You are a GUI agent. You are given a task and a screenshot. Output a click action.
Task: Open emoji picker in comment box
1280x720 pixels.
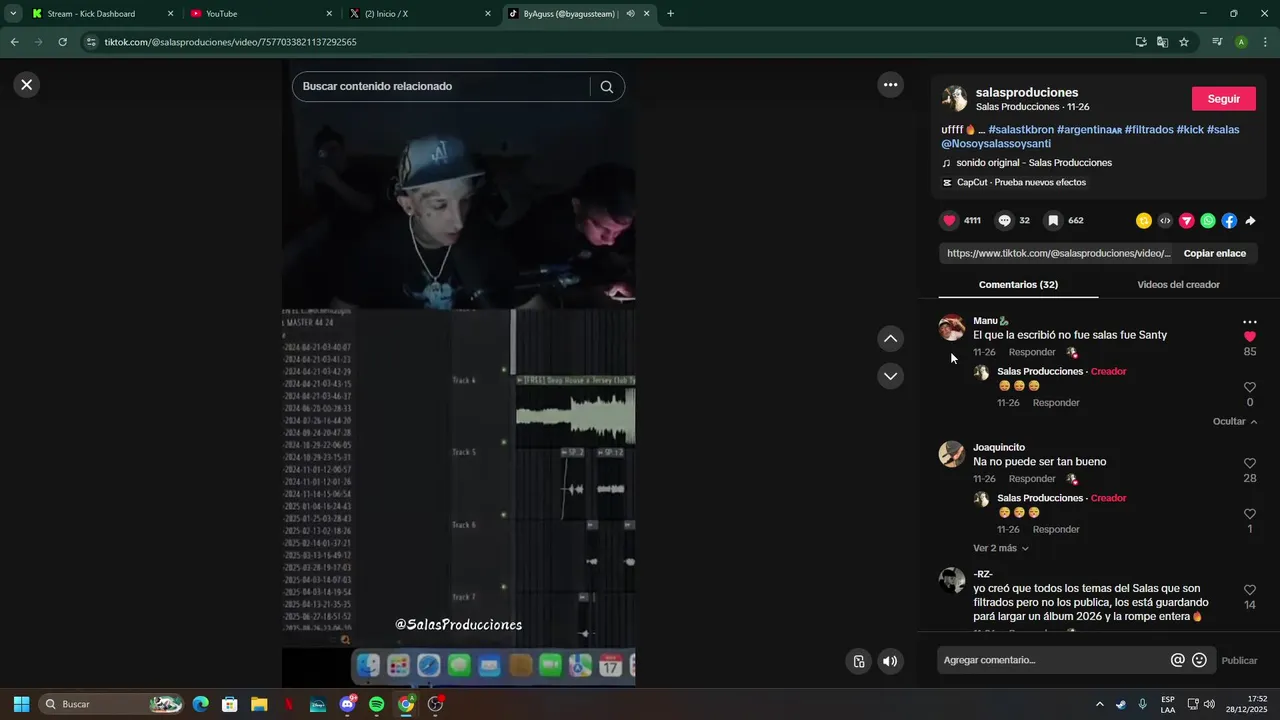tap(1199, 660)
